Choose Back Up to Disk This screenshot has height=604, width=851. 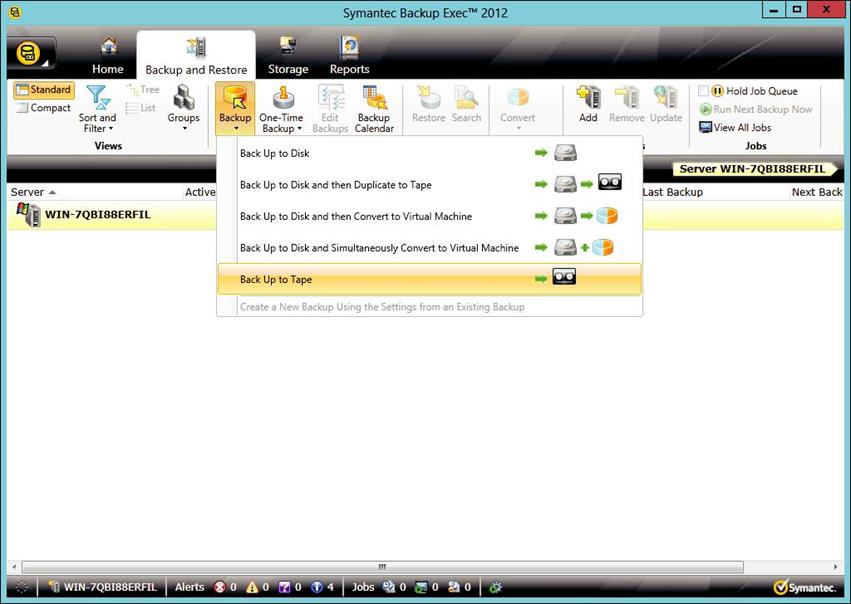coord(429,153)
